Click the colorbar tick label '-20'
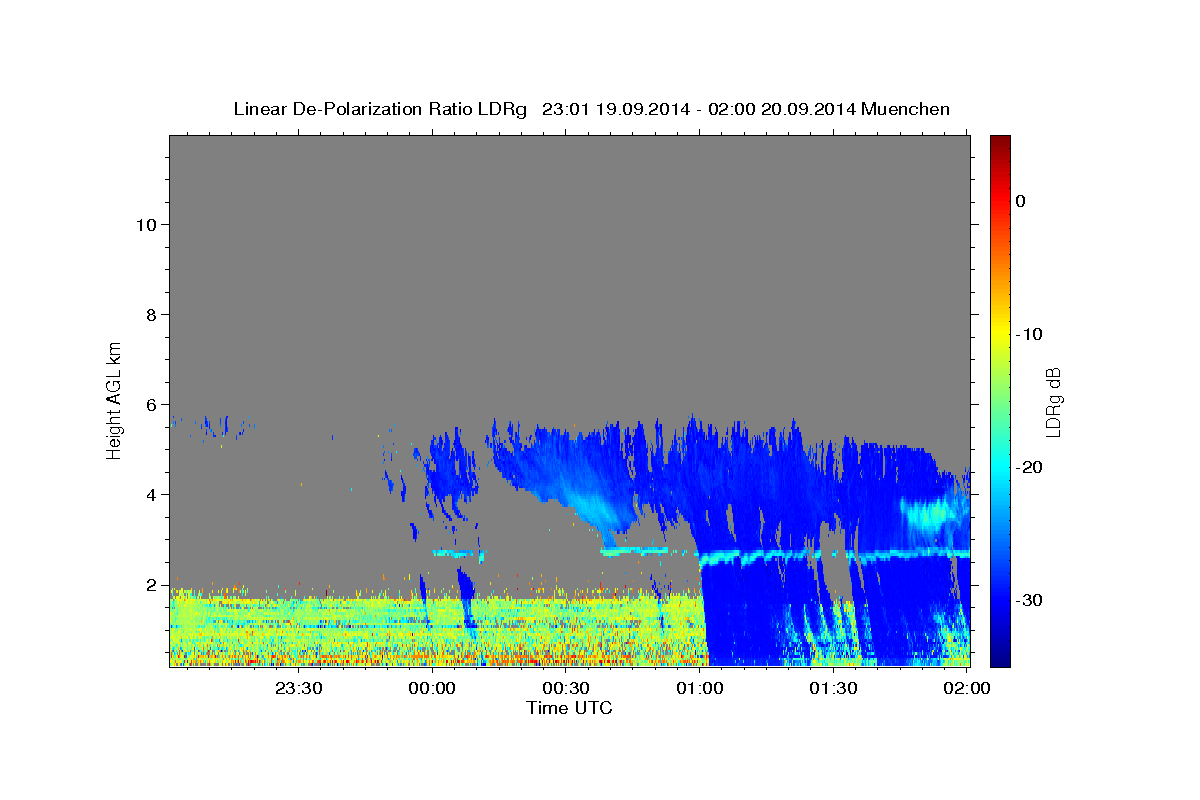The image size is (1200, 800). pyautogui.click(x=1030, y=467)
